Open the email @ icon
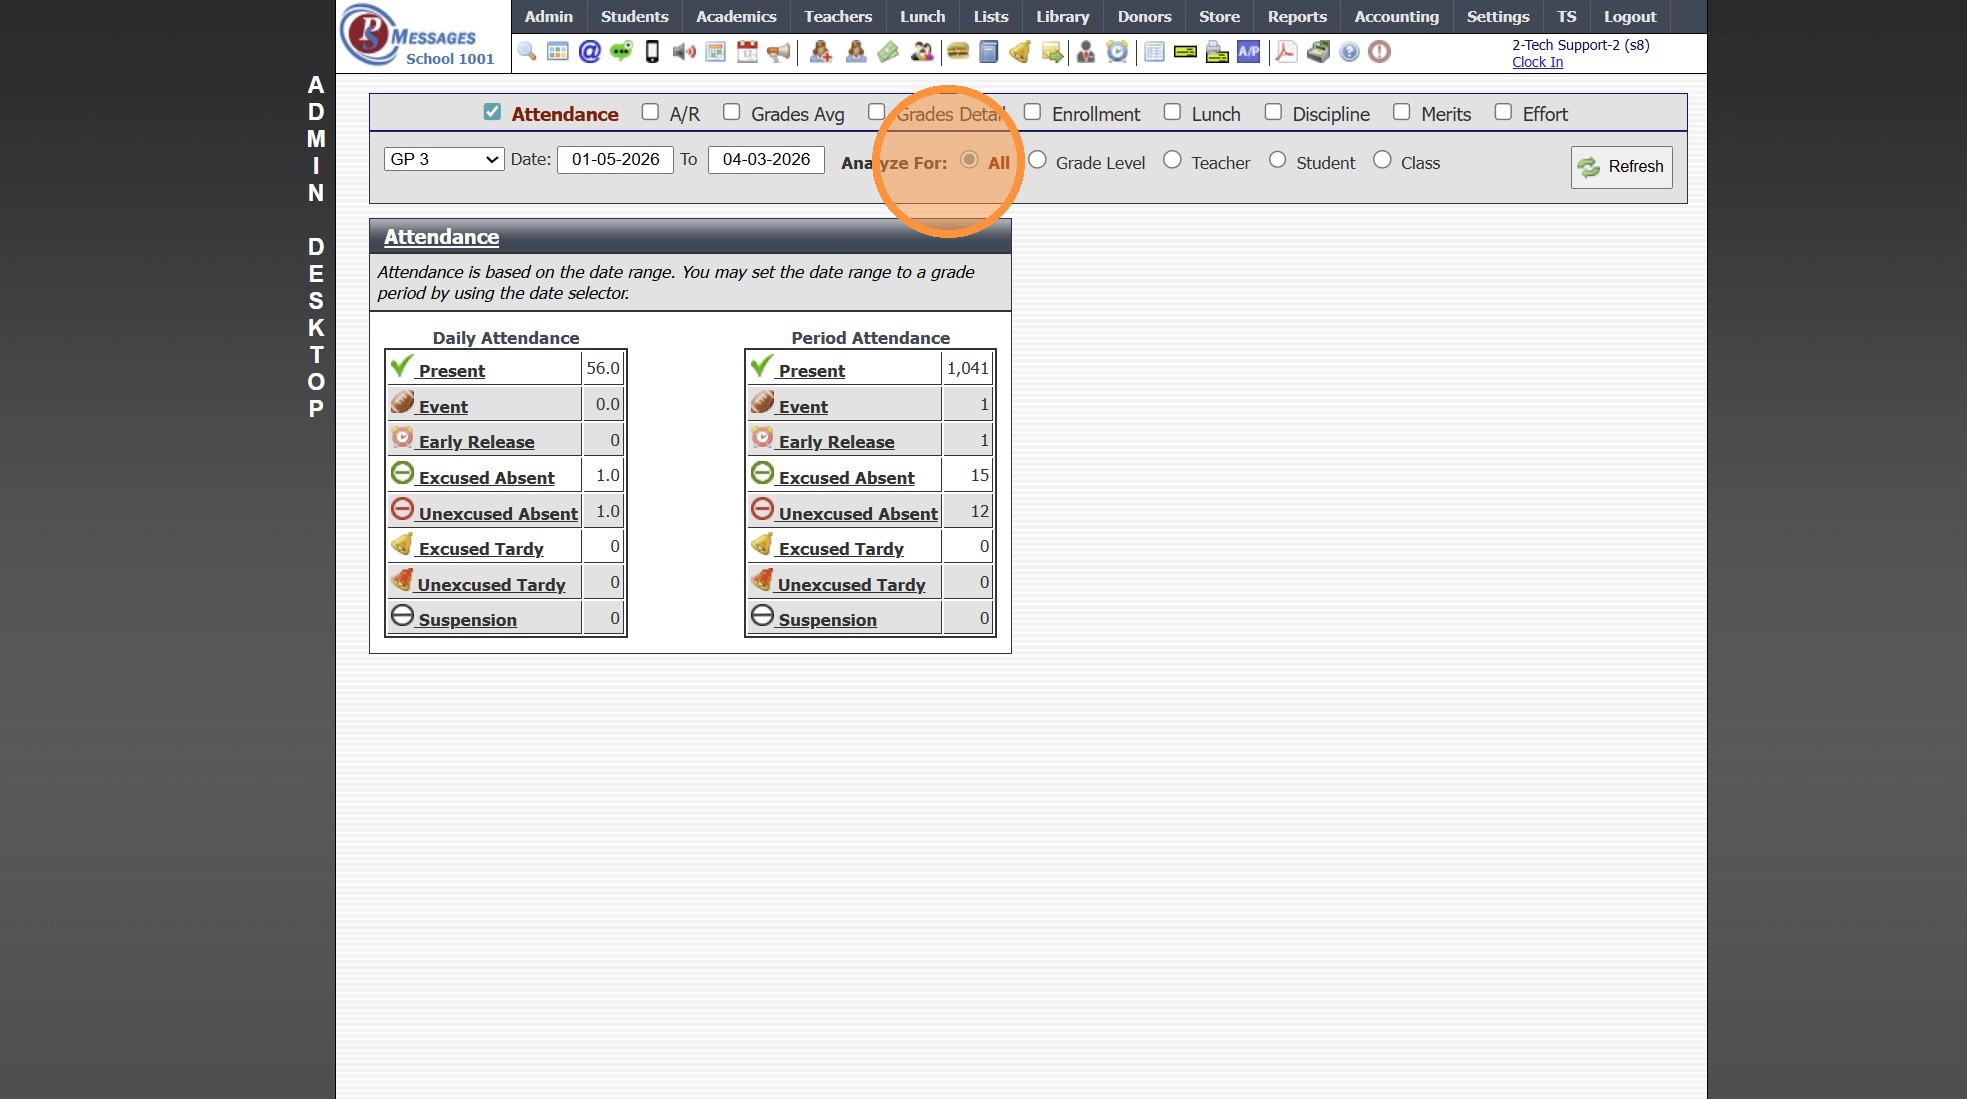The image size is (1967, 1099). tap(590, 52)
